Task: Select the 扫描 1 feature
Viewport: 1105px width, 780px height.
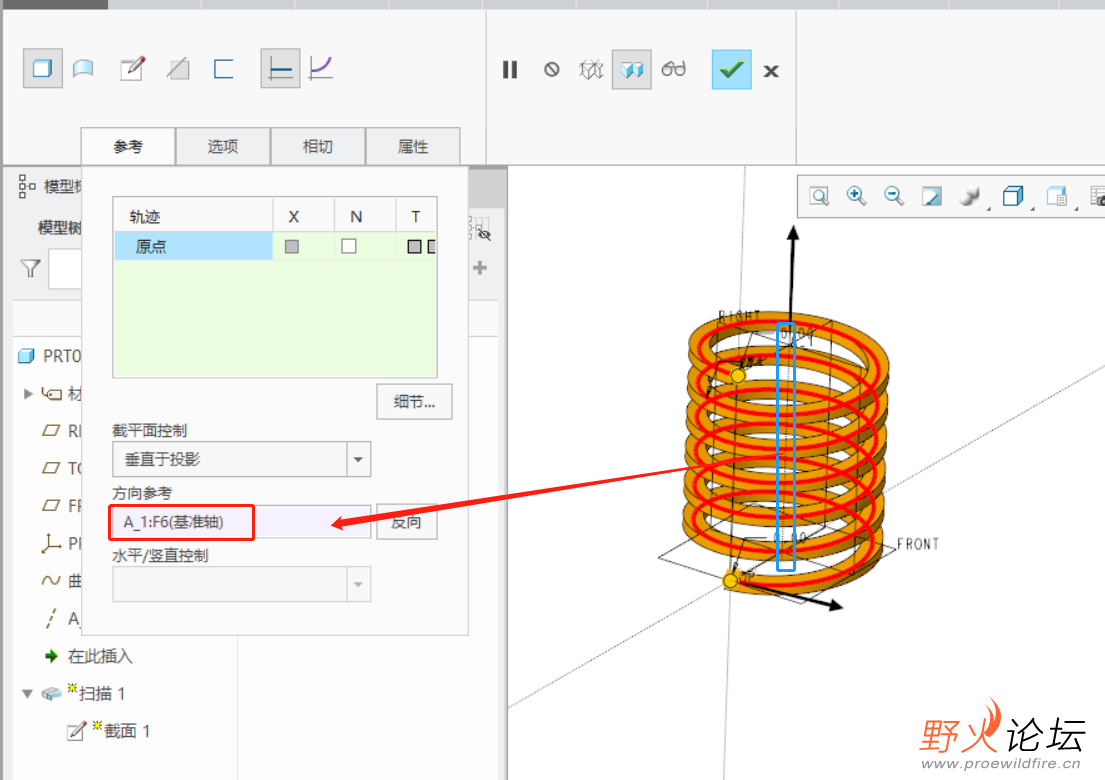Action: 84,693
